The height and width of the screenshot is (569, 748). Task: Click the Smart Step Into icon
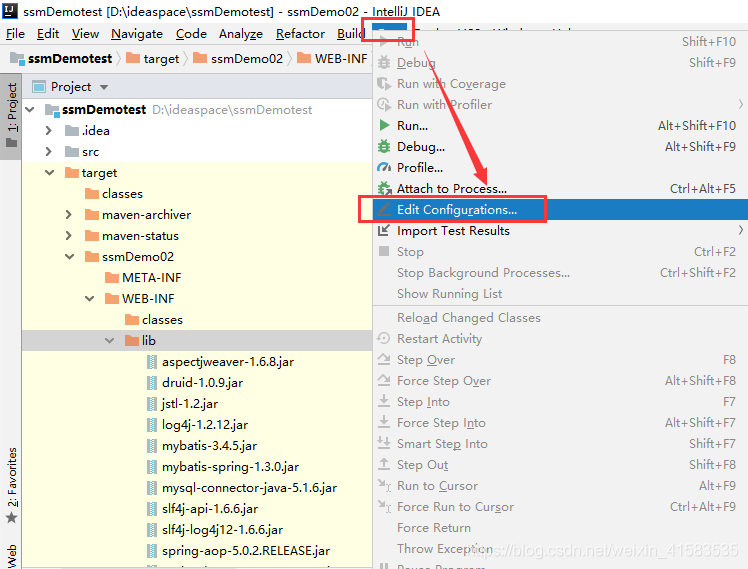pyautogui.click(x=384, y=443)
